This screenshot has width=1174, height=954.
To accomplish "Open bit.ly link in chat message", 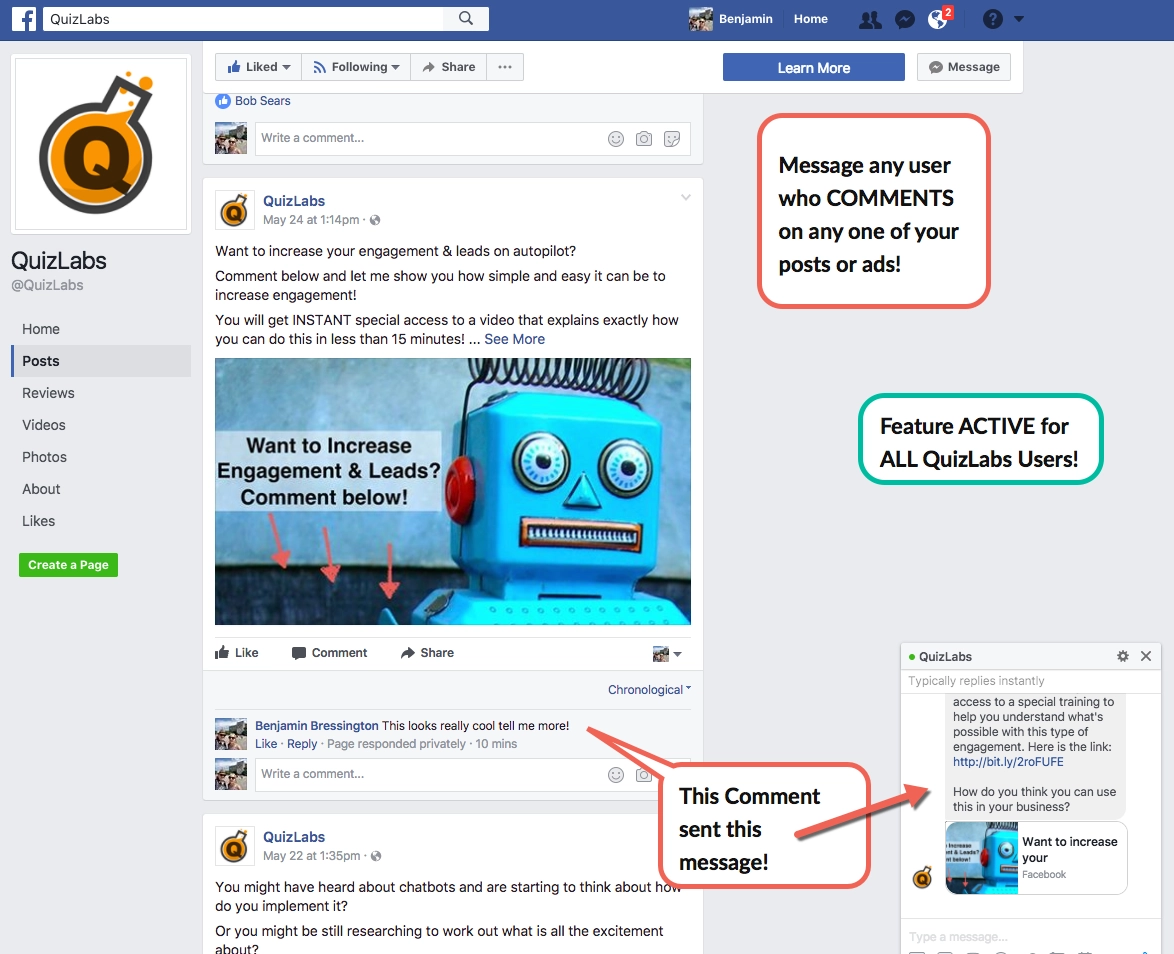I will point(1008,762).
